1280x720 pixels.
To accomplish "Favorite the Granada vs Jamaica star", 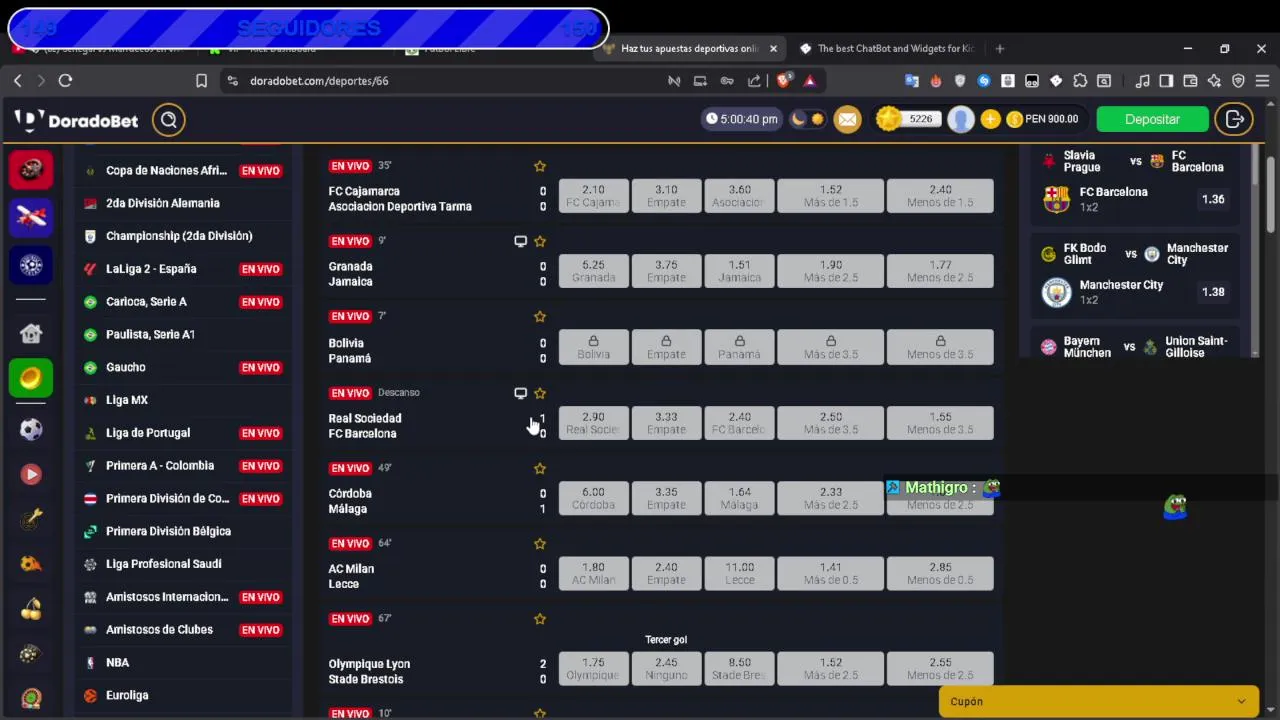I will 540,241.
